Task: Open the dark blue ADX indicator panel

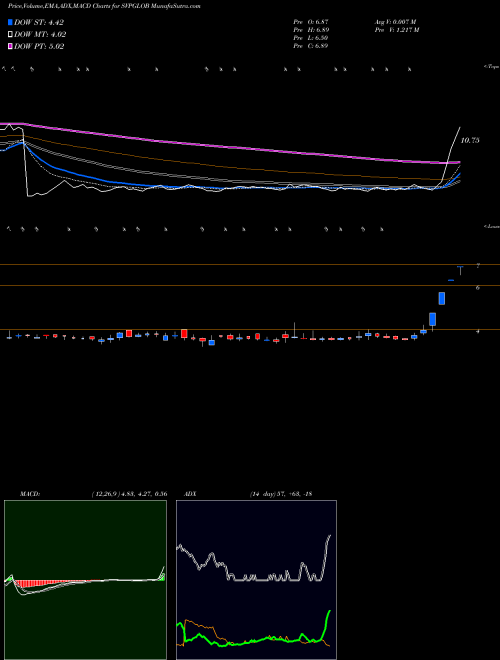Action: click(x=256, y=580)
